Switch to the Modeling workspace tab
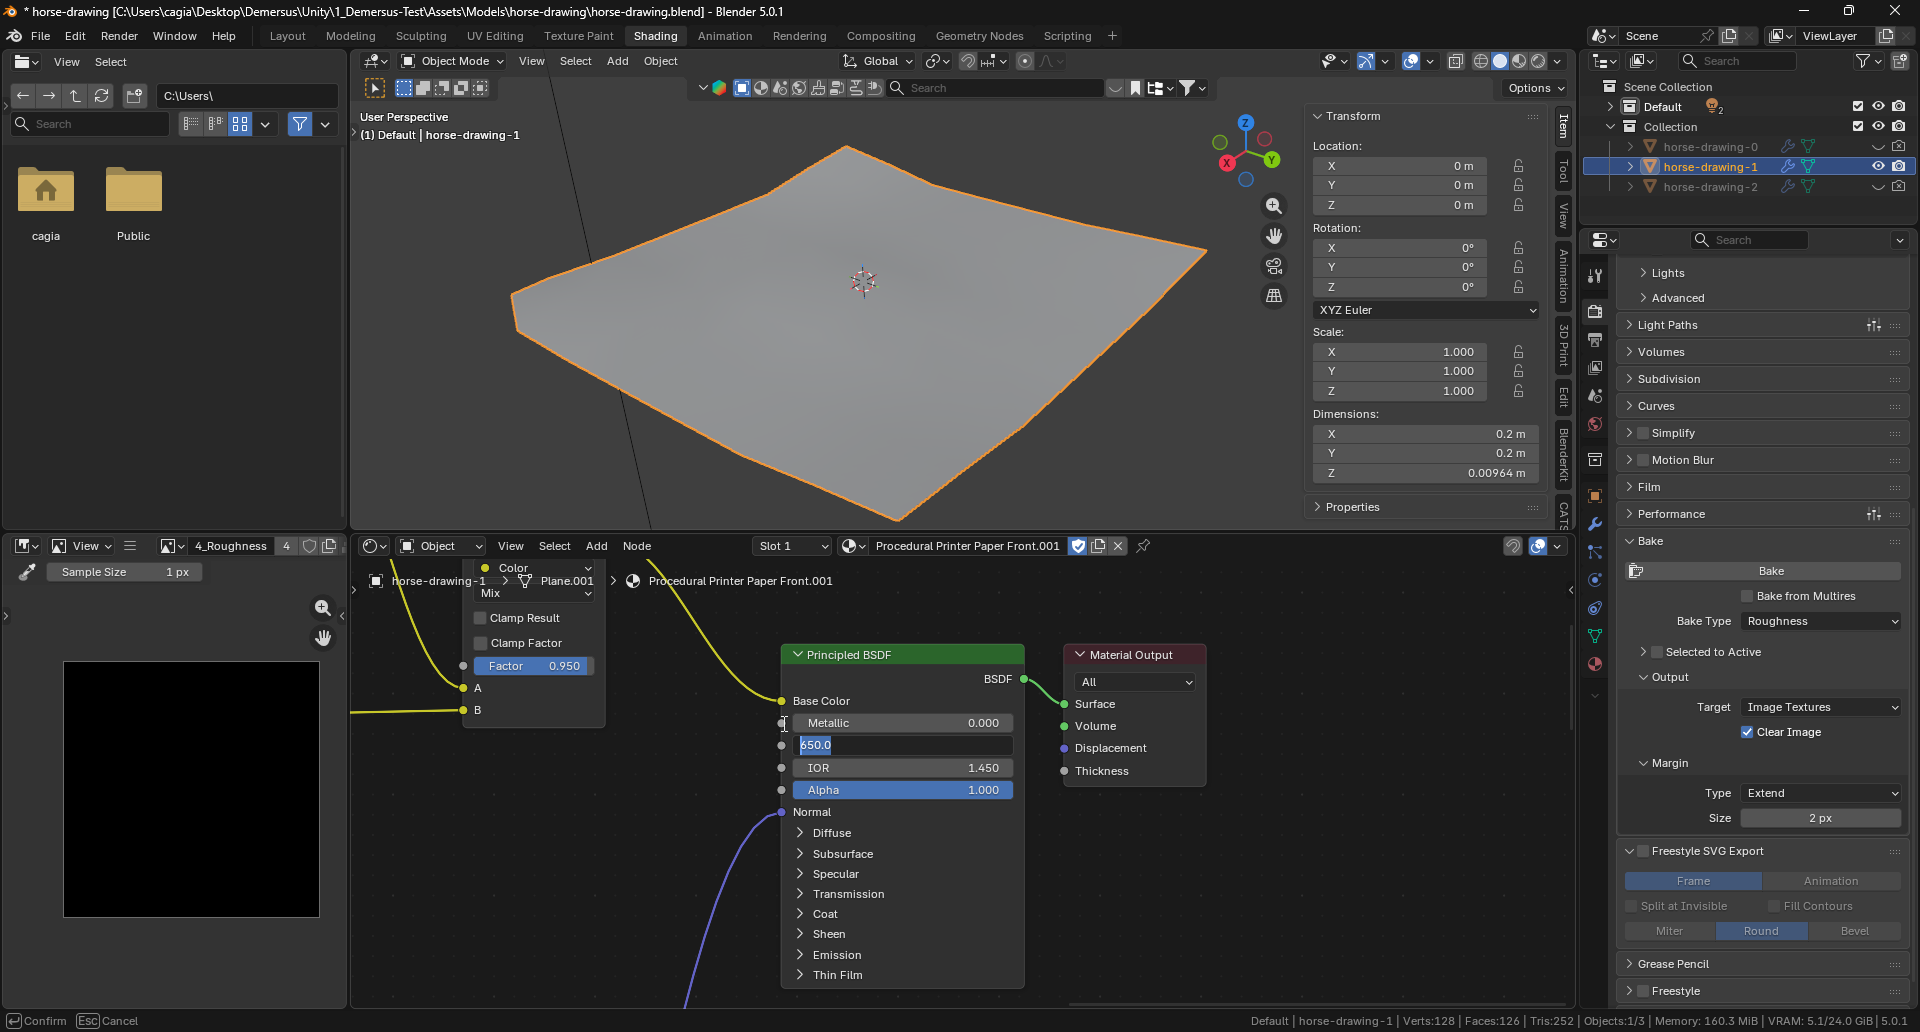Viewport: 1920px width, 1032px height. click(351, 36)
